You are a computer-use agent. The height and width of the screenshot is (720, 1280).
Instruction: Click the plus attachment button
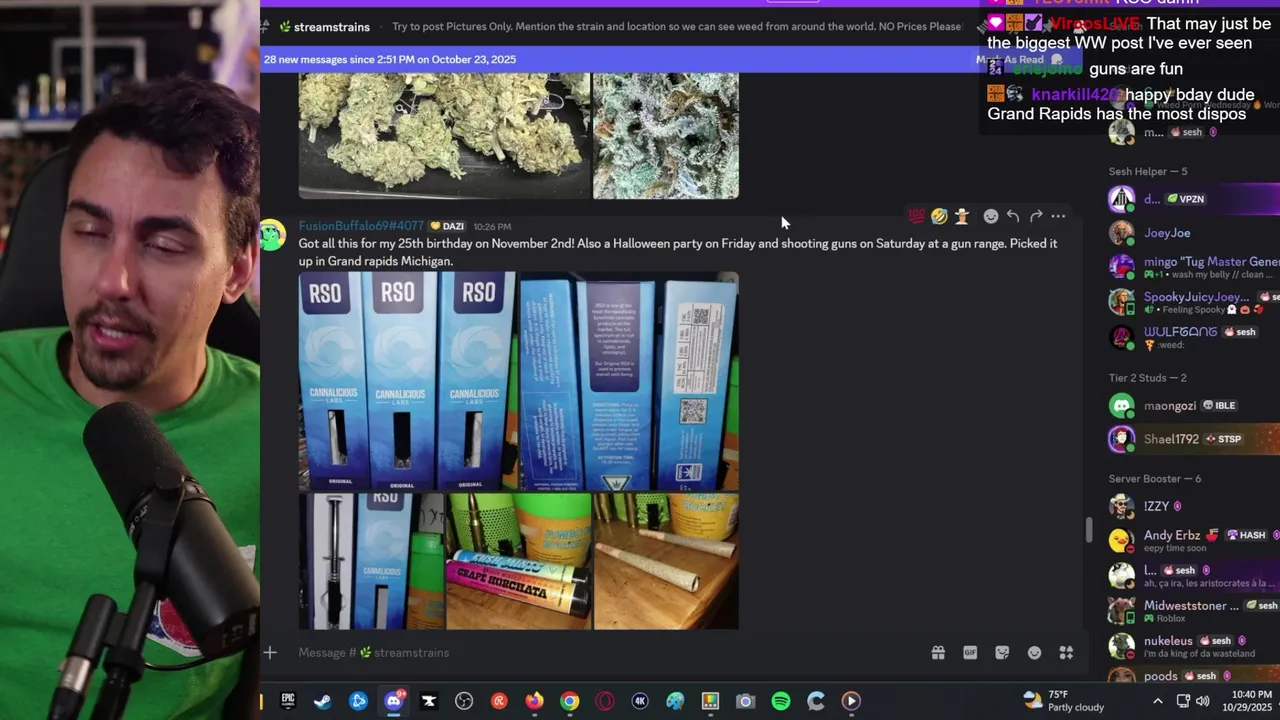coord(270,653)
